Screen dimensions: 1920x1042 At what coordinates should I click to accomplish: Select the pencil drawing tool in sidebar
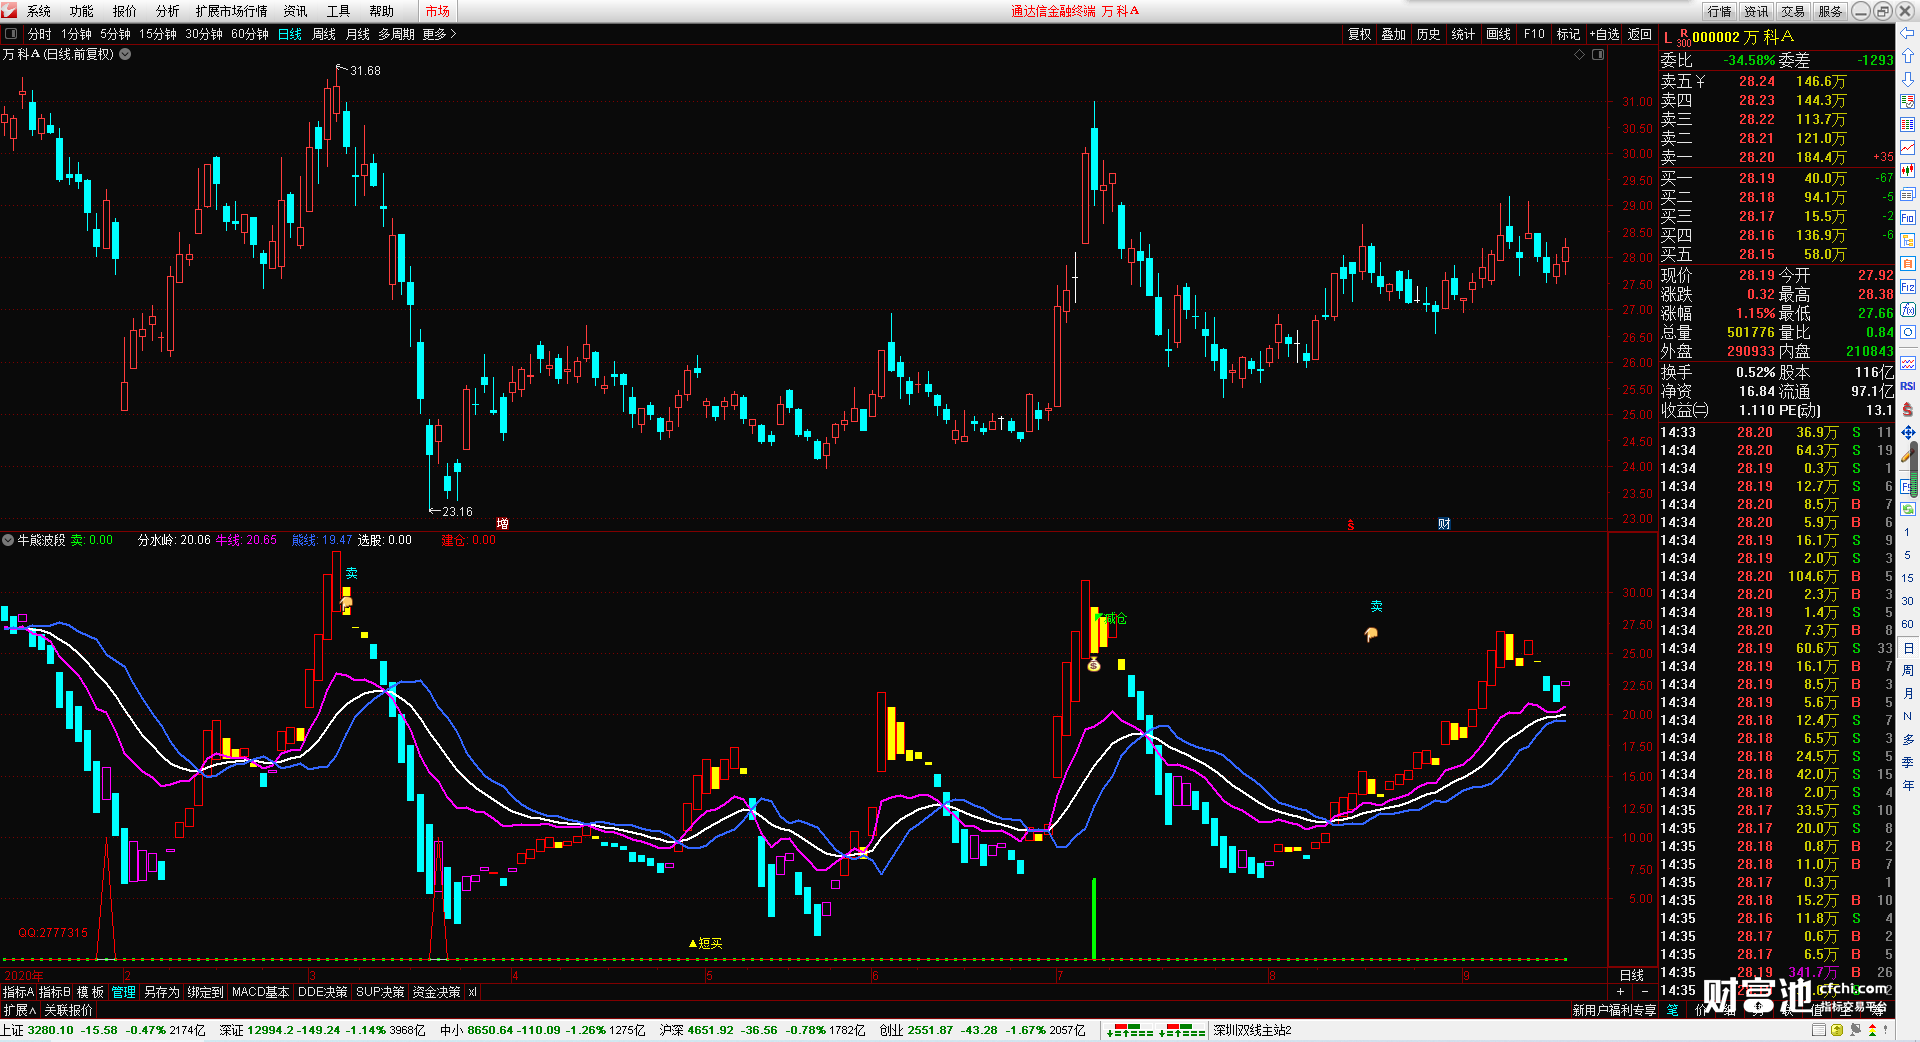[x=1908, y=456]
